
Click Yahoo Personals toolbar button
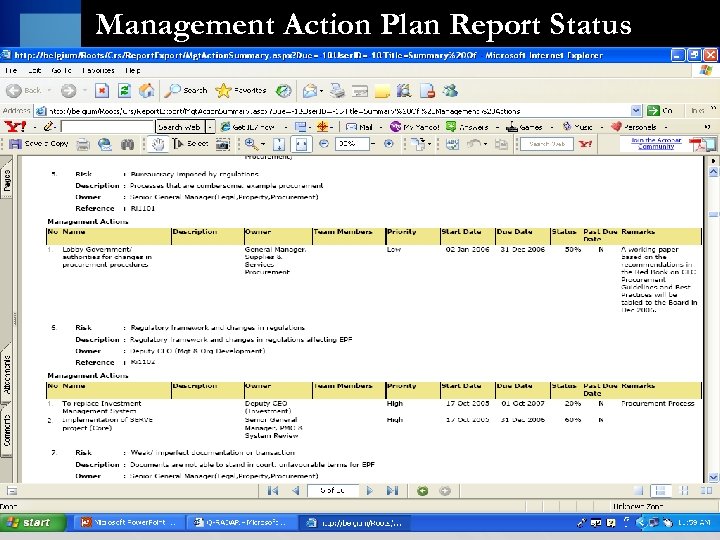click(x=634, y=127)
